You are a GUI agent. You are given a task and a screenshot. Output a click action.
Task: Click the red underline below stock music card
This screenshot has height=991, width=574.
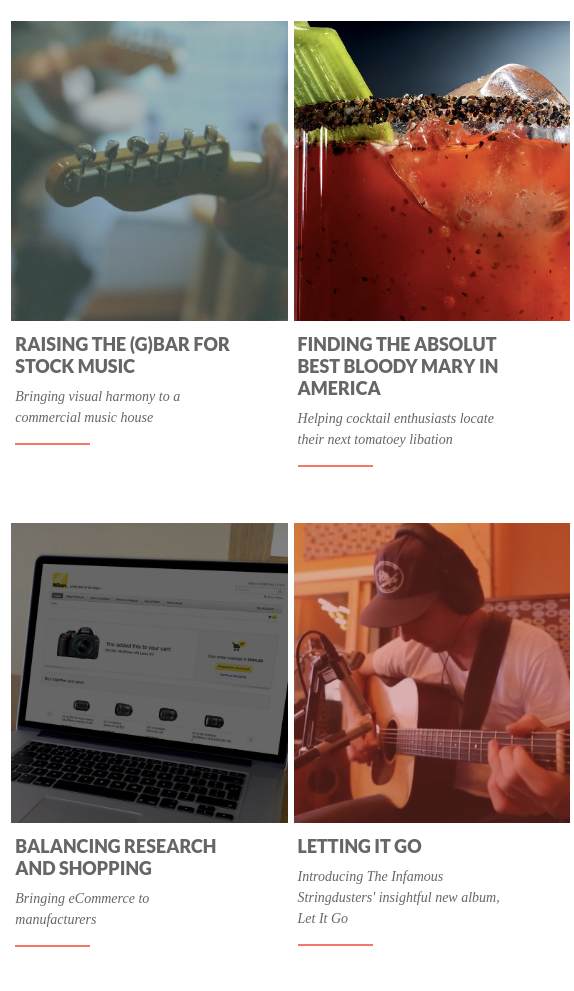coord(52,444)
